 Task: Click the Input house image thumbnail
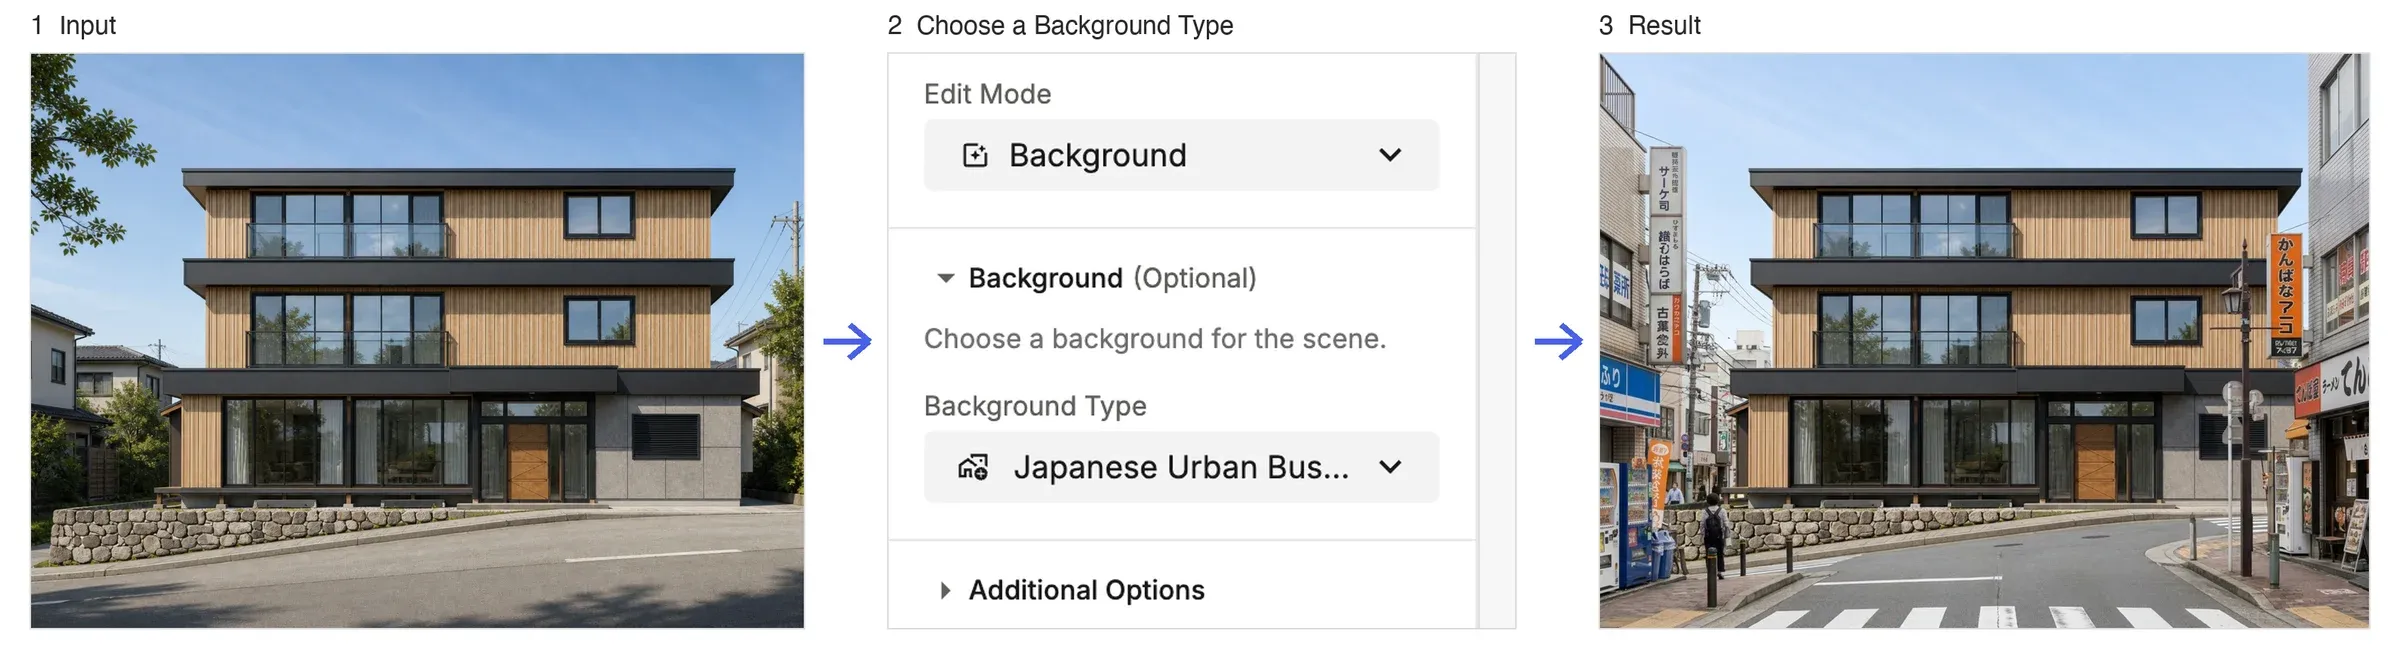417,341
